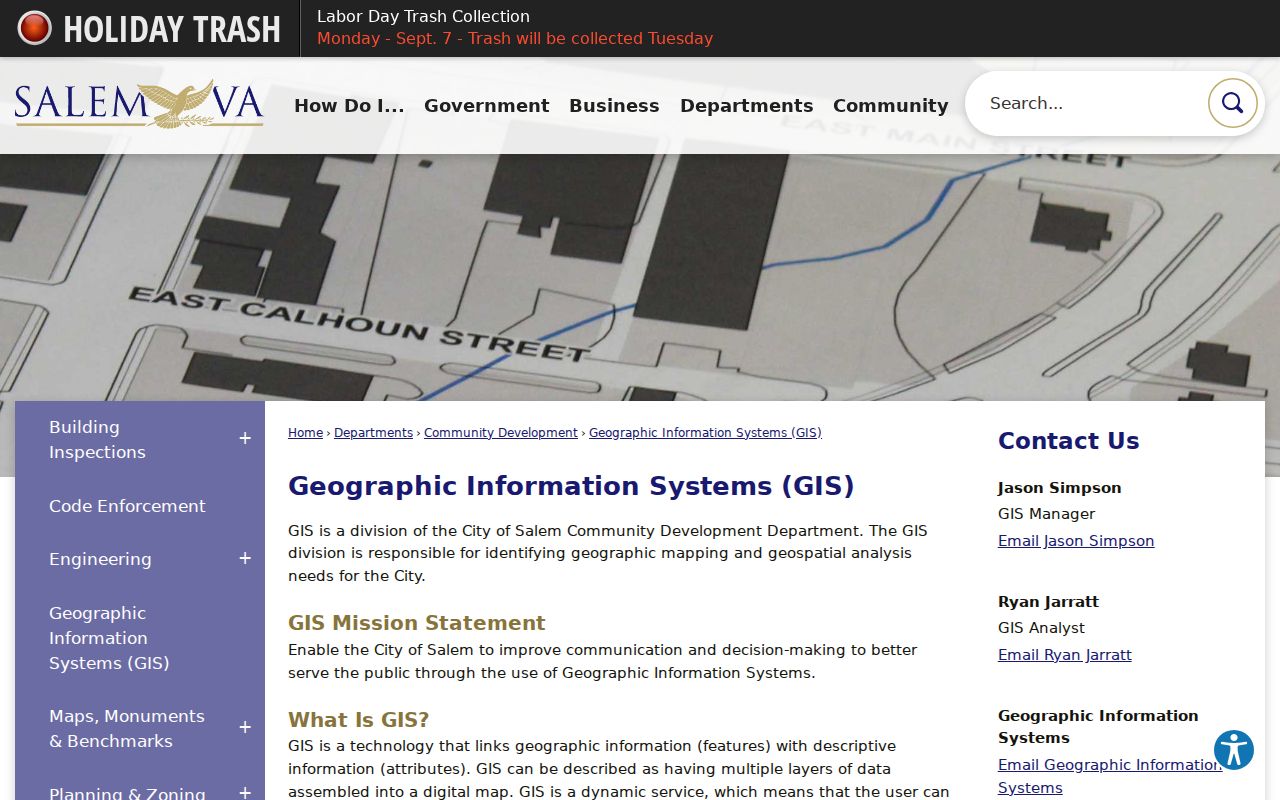Viewport: 1280px width, 800px height.
Task: Email Jason Simpson link
Action: [1076, 541]
